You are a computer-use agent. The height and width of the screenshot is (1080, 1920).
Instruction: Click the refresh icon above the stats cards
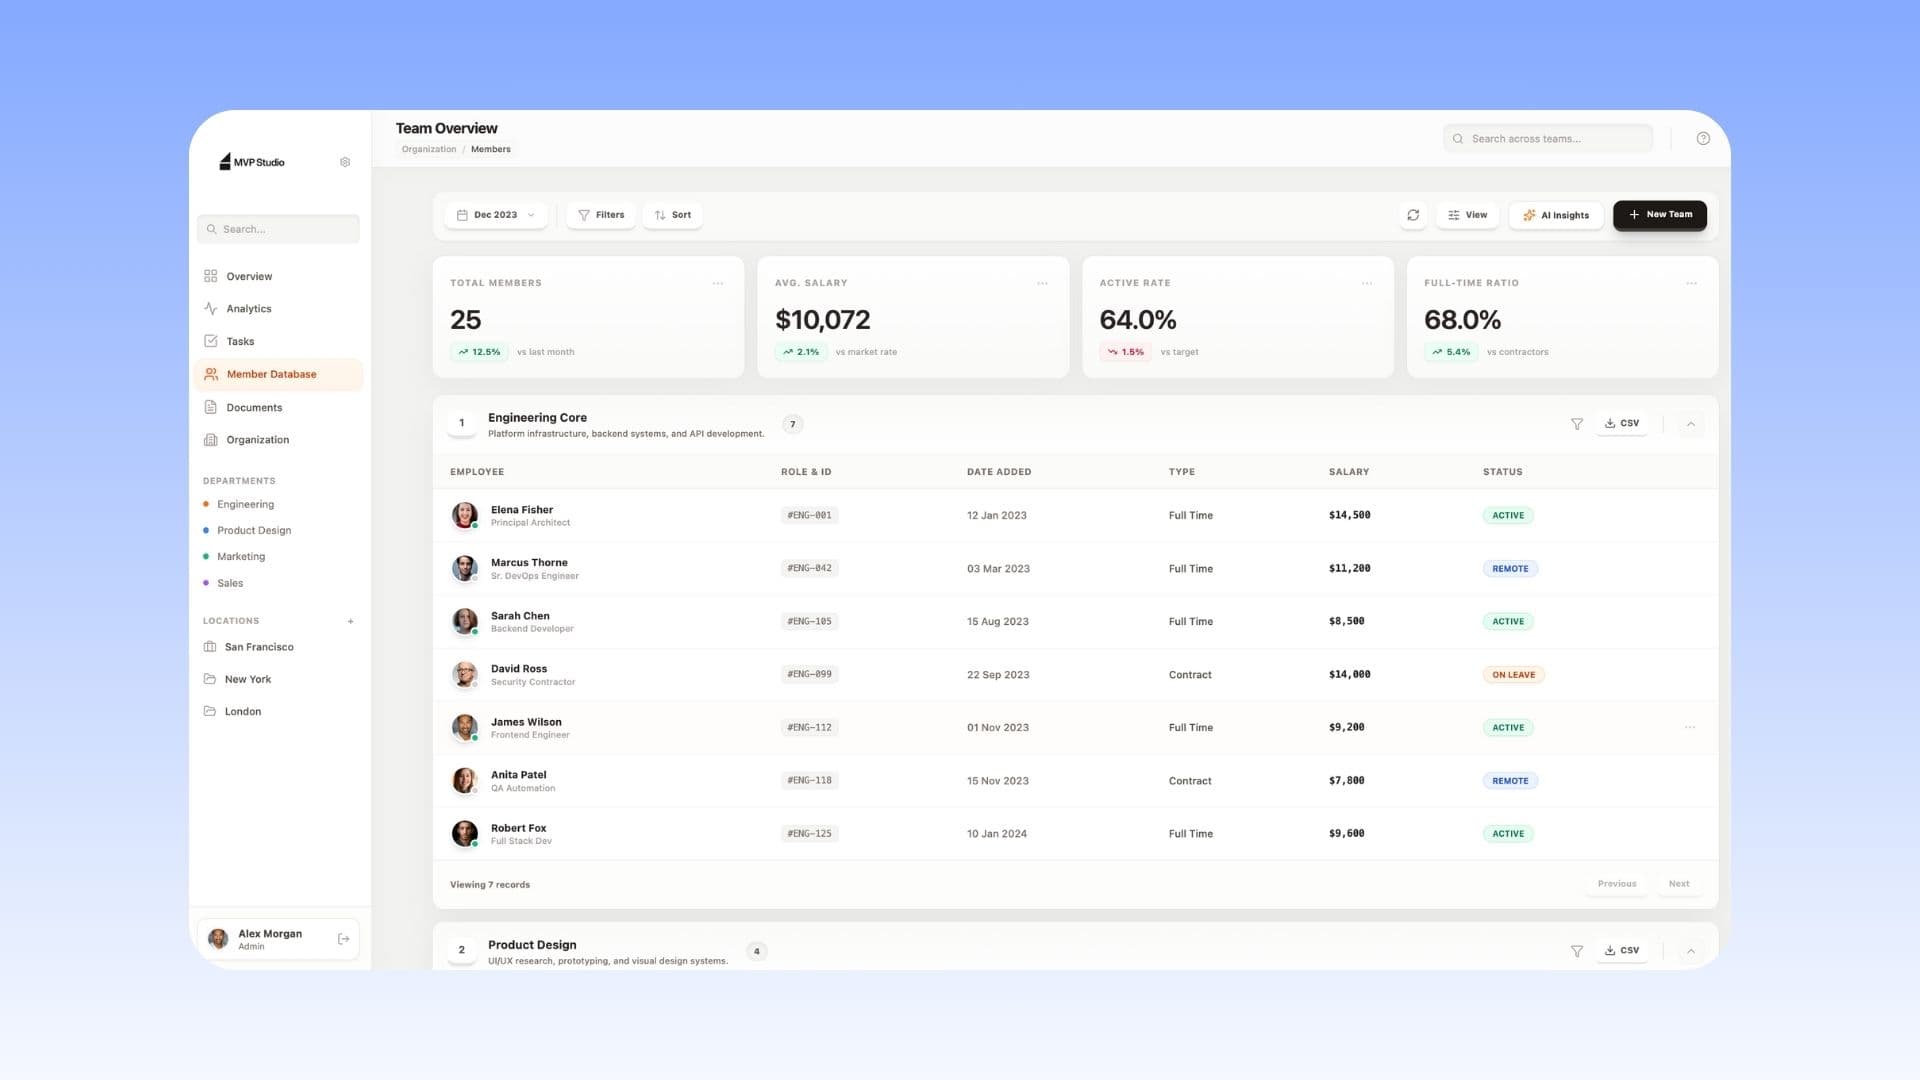pos(1413,215)
